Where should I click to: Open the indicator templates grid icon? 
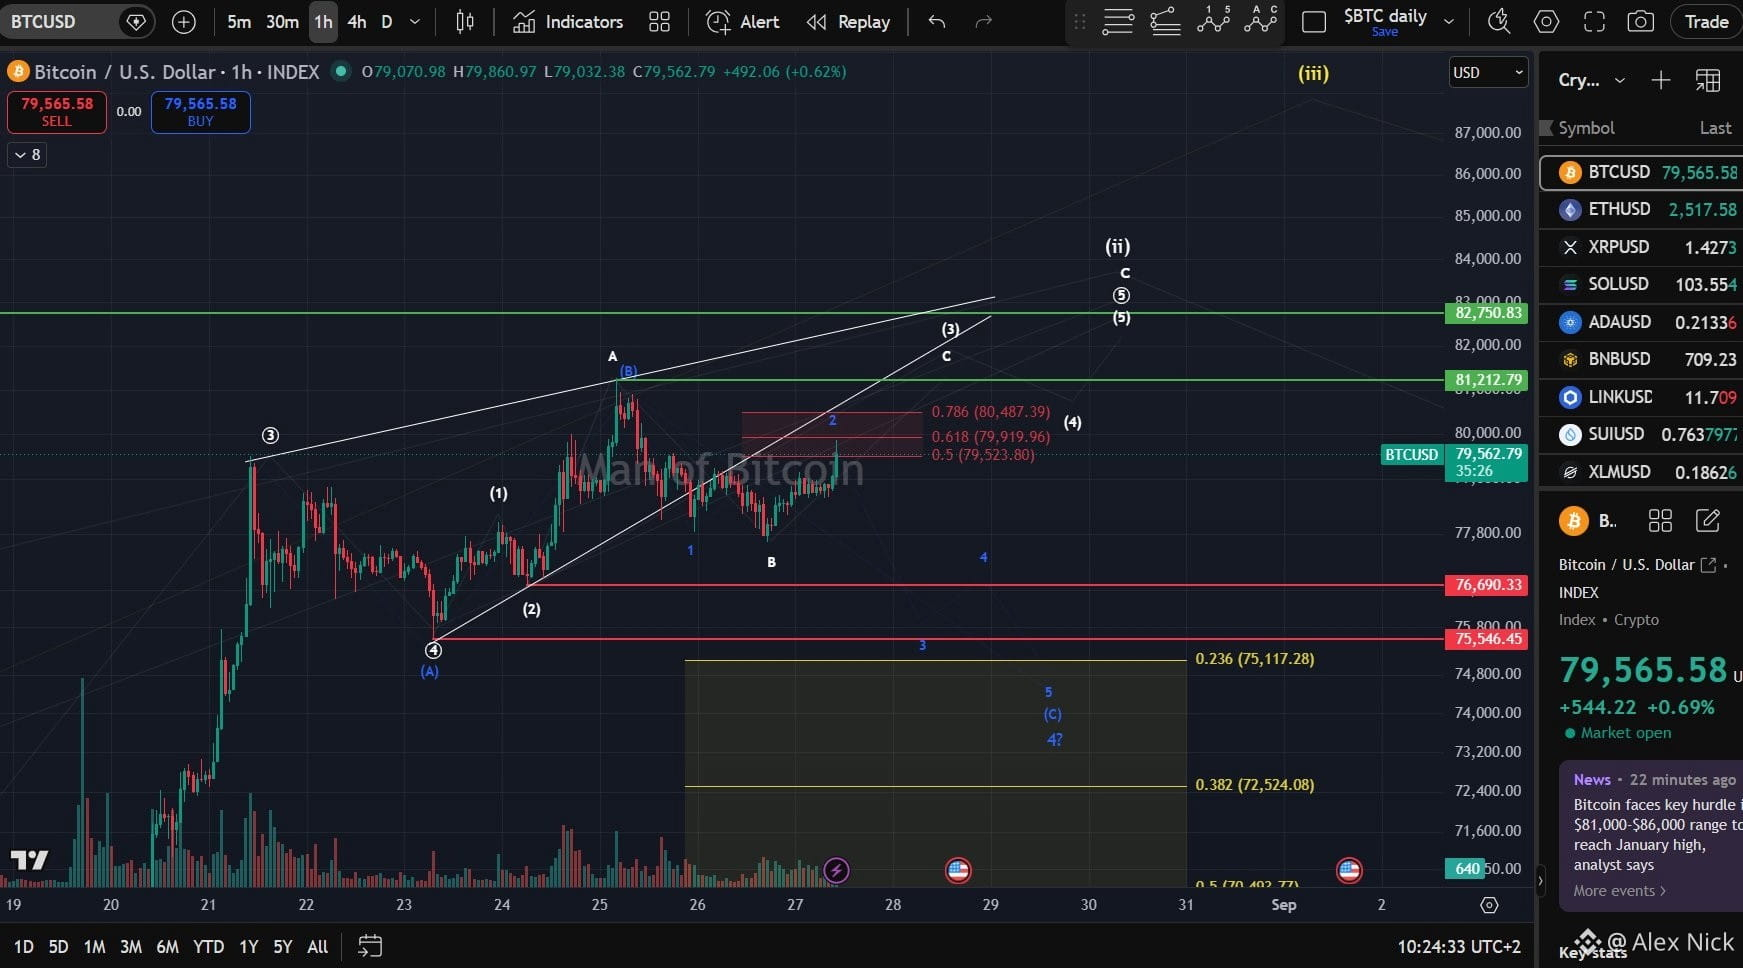(x=659, y=22)
